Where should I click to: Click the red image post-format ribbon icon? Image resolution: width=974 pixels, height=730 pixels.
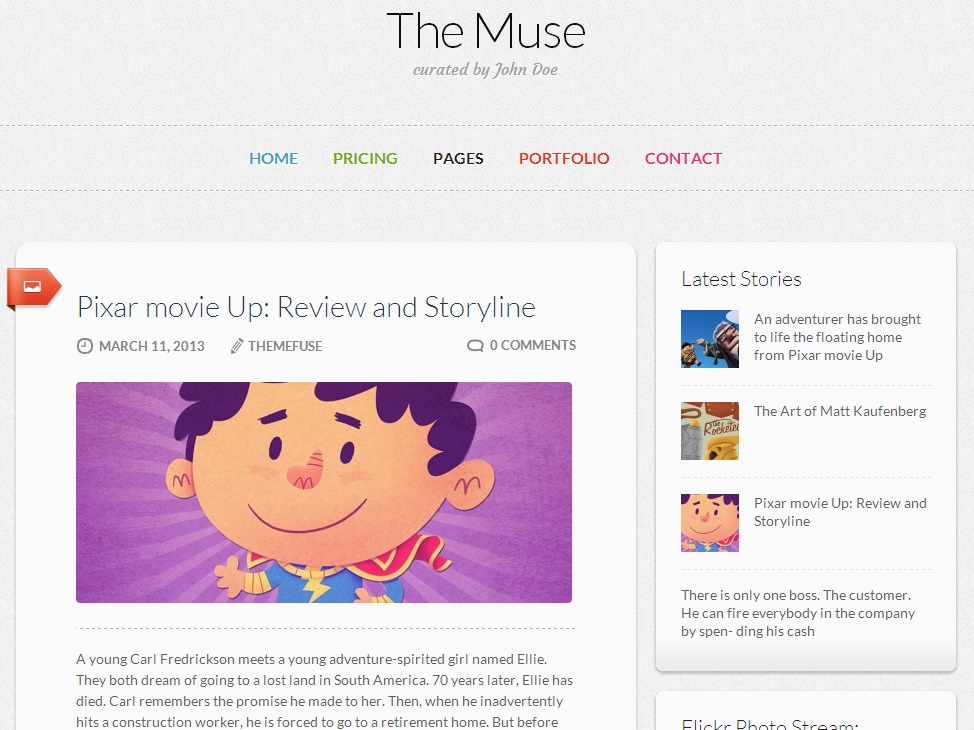(34, 287)
